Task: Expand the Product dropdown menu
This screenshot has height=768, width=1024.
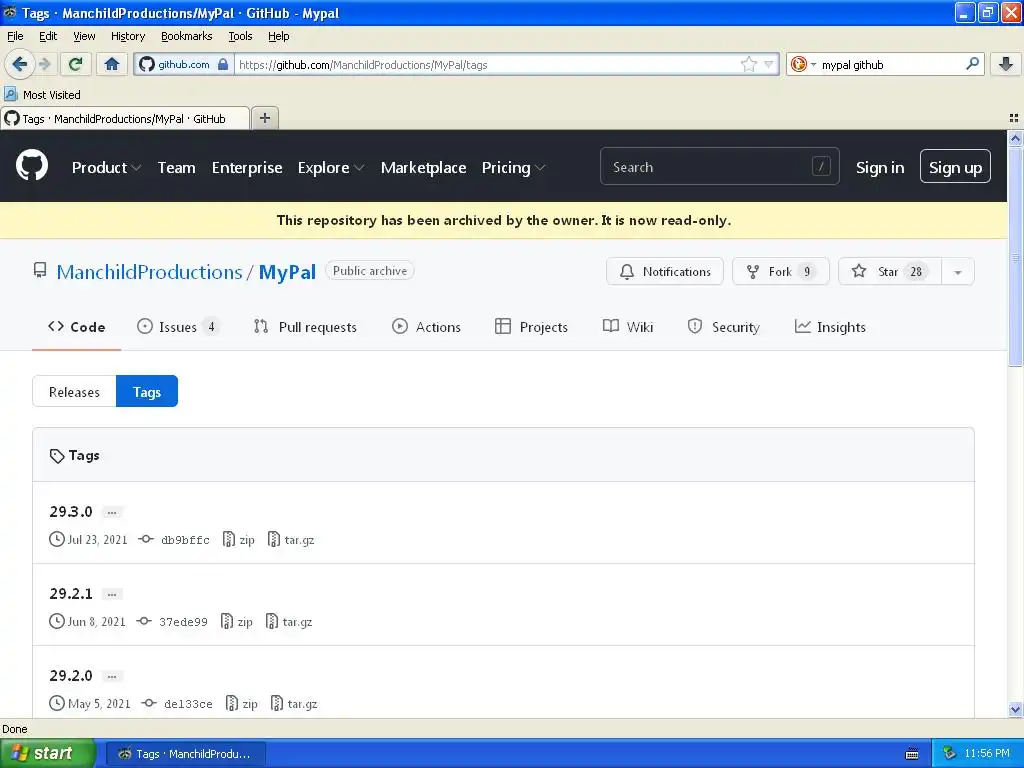Action: pos(106,168)
